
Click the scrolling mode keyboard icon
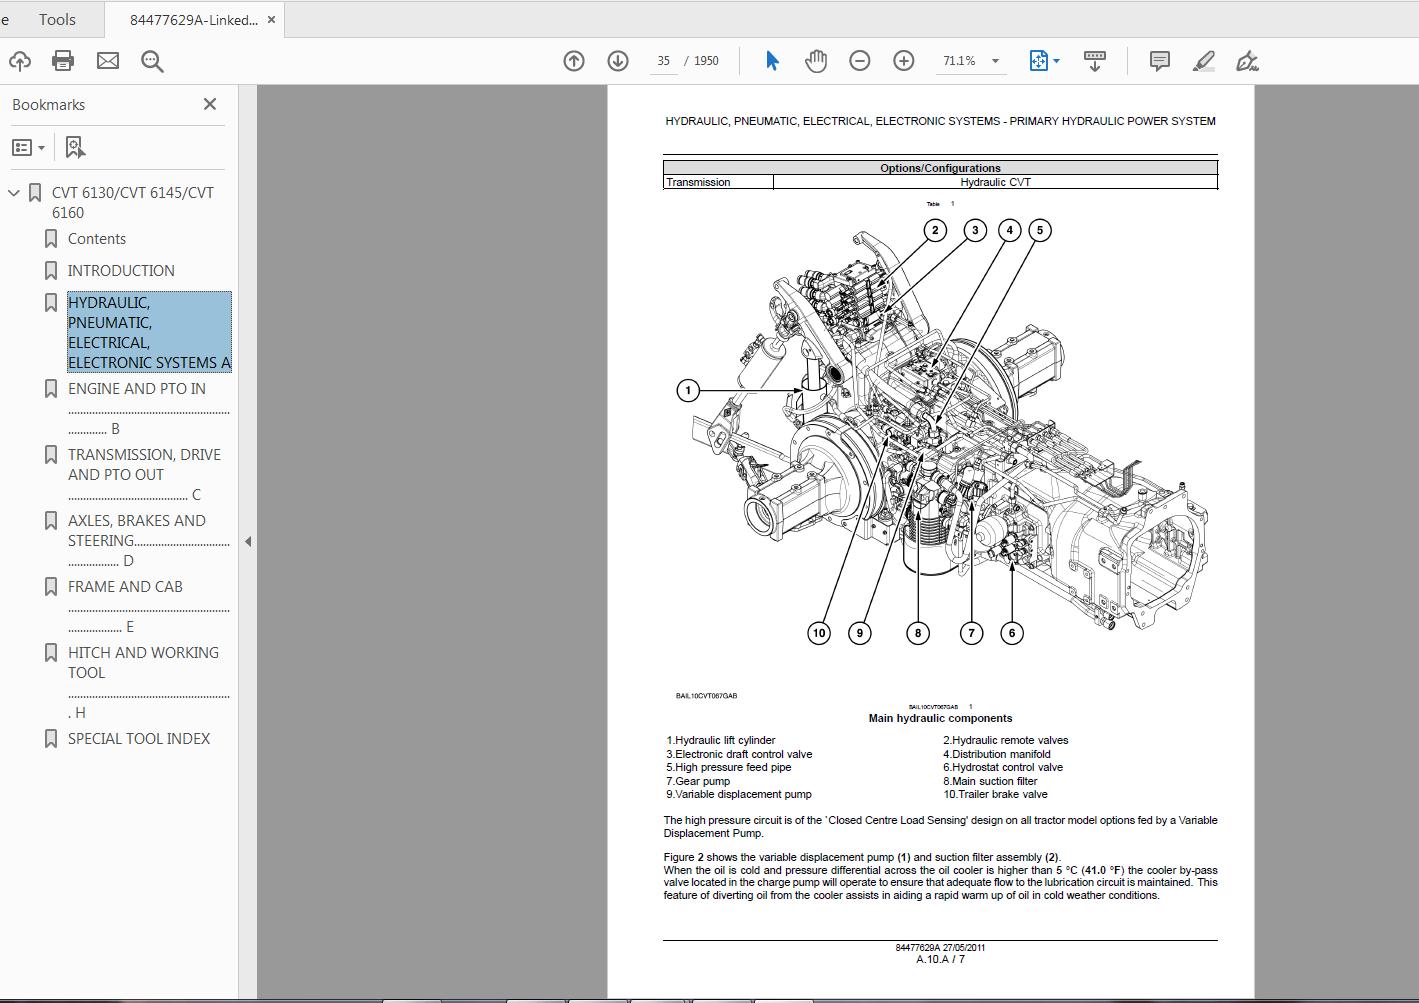tap(1095, 61)
